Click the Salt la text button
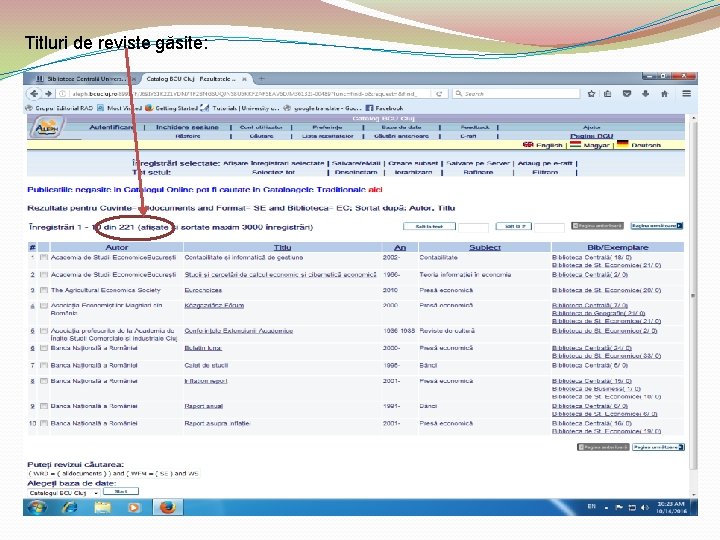This screenshot has width=720, height=540. coord(429,226)
